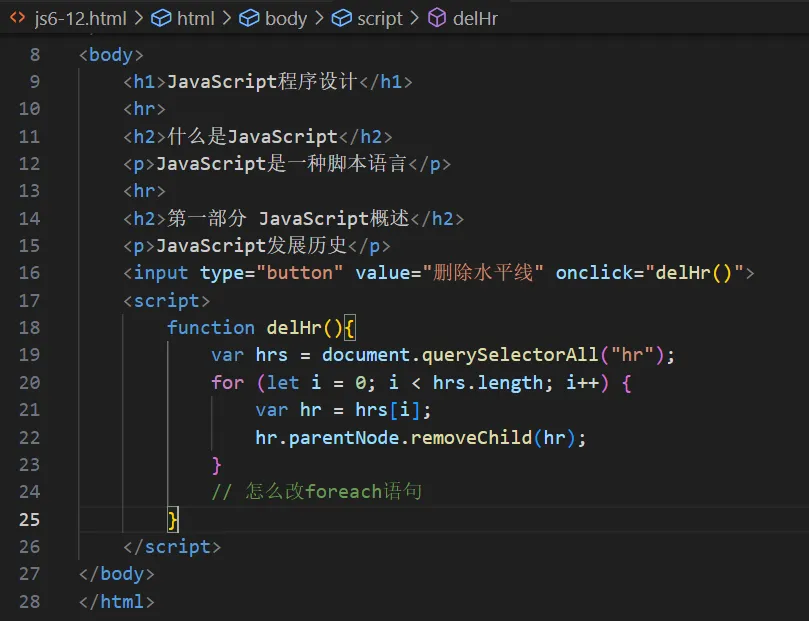
Task: Click the opening <script> tag
Action: (x=167, y=301)
